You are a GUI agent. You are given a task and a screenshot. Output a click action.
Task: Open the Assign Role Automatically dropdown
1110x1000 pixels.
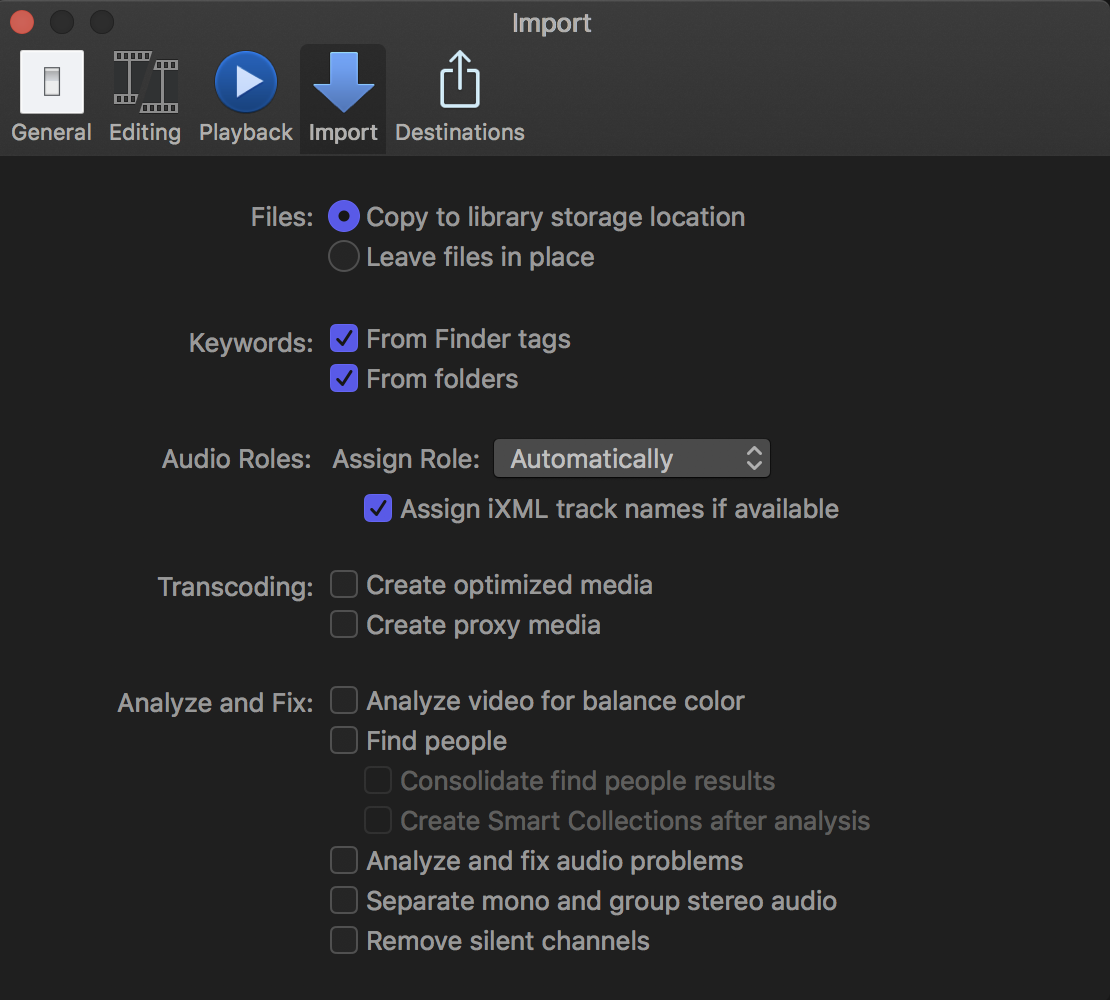(632, 459)
